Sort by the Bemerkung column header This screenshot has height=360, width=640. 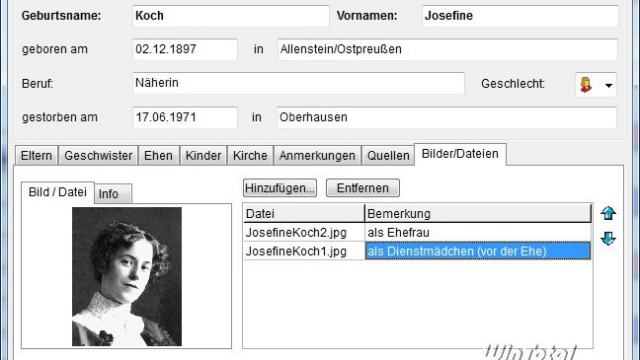pyautogui.click(x=478, y=213)
